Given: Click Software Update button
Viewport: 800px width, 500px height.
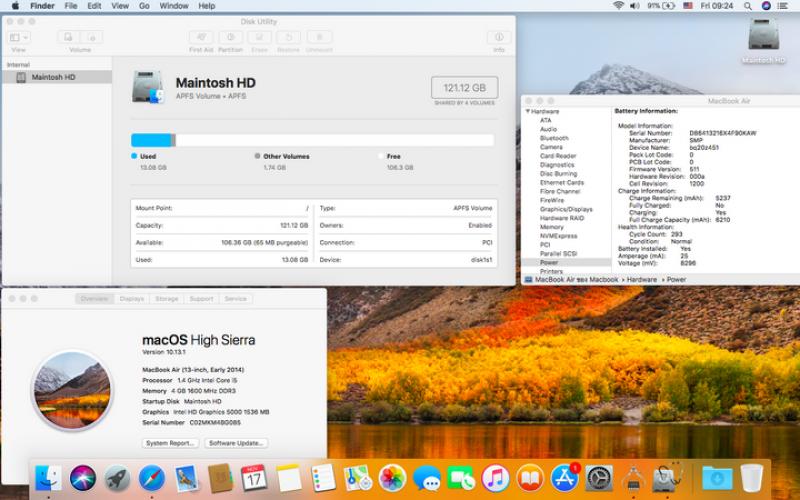Looking at the screenshot, I should pyautogui.click(x=236, y=443).
